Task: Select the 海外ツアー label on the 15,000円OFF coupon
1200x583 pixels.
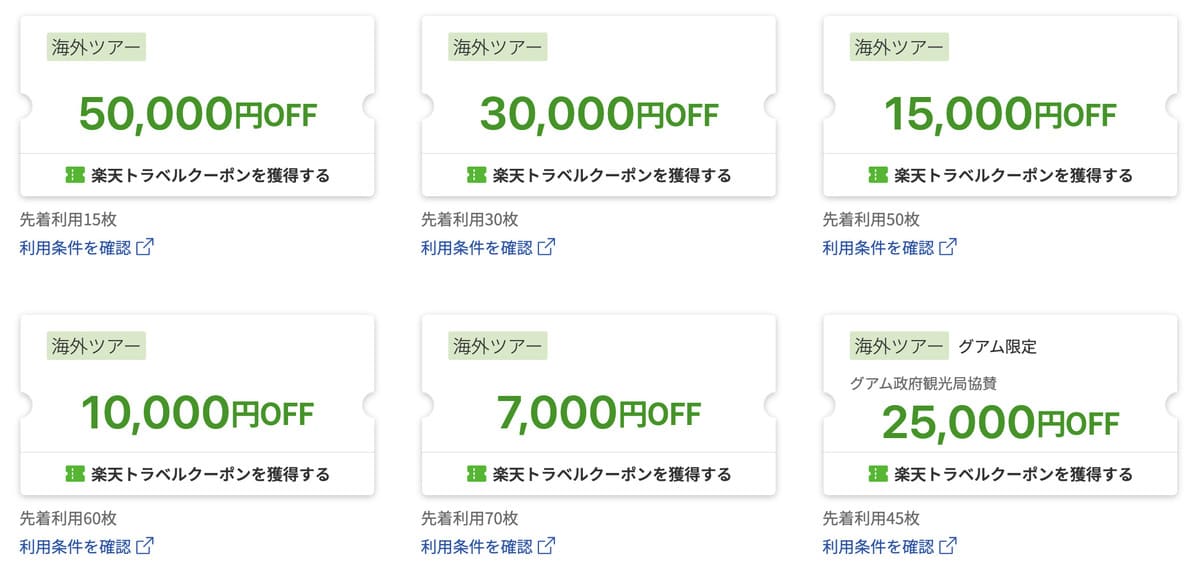Action: 899,47
